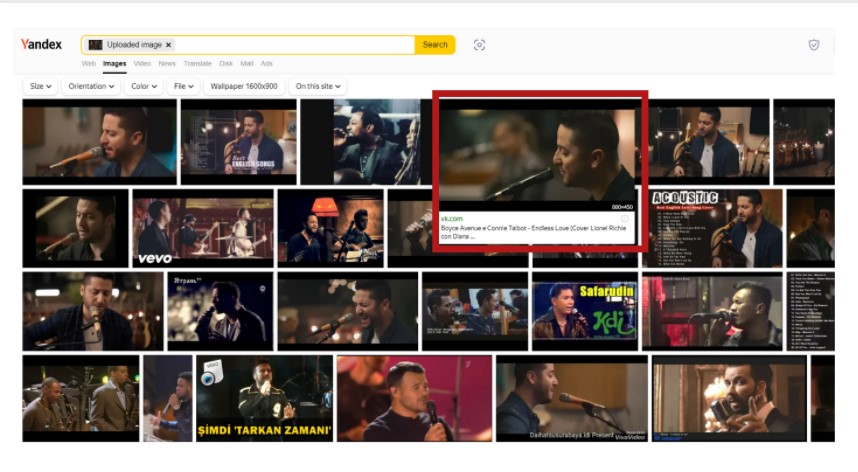
Task: Open the On this site dropdown
Action: [318, 87]
